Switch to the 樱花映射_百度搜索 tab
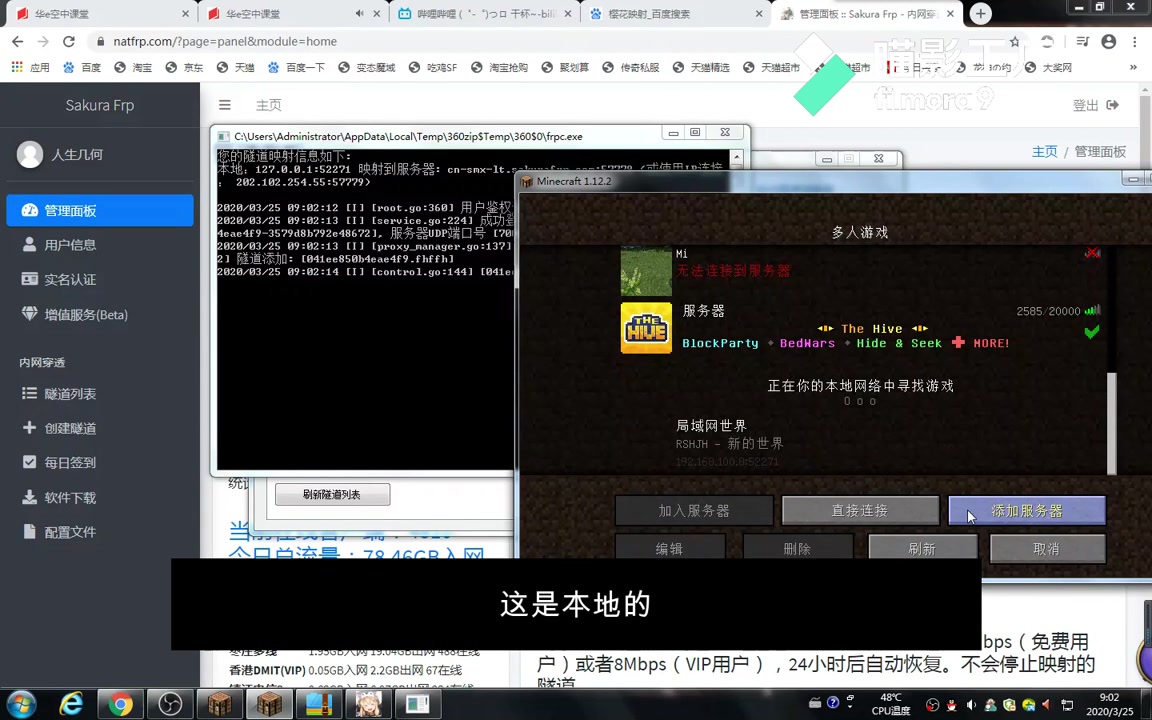The height and width of the screenshot is (720, 1152). [676, 13]
